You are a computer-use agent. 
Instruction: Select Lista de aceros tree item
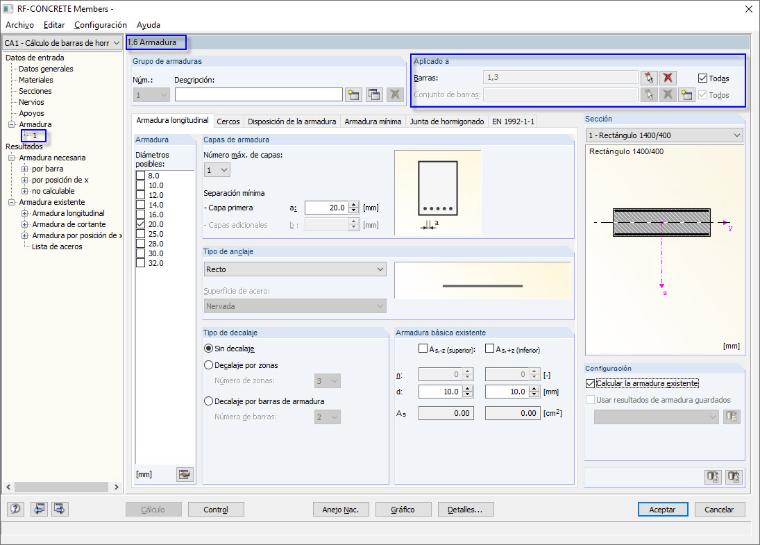[x=57, y=247]
